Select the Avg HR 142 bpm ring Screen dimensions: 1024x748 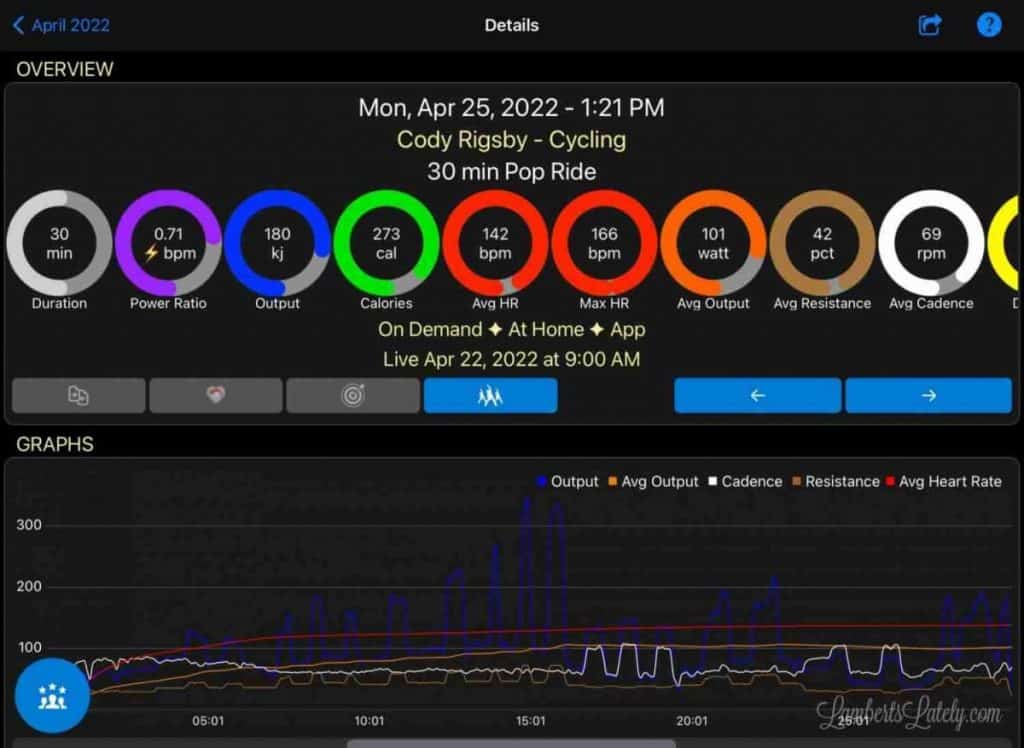[x=495, y=243]
